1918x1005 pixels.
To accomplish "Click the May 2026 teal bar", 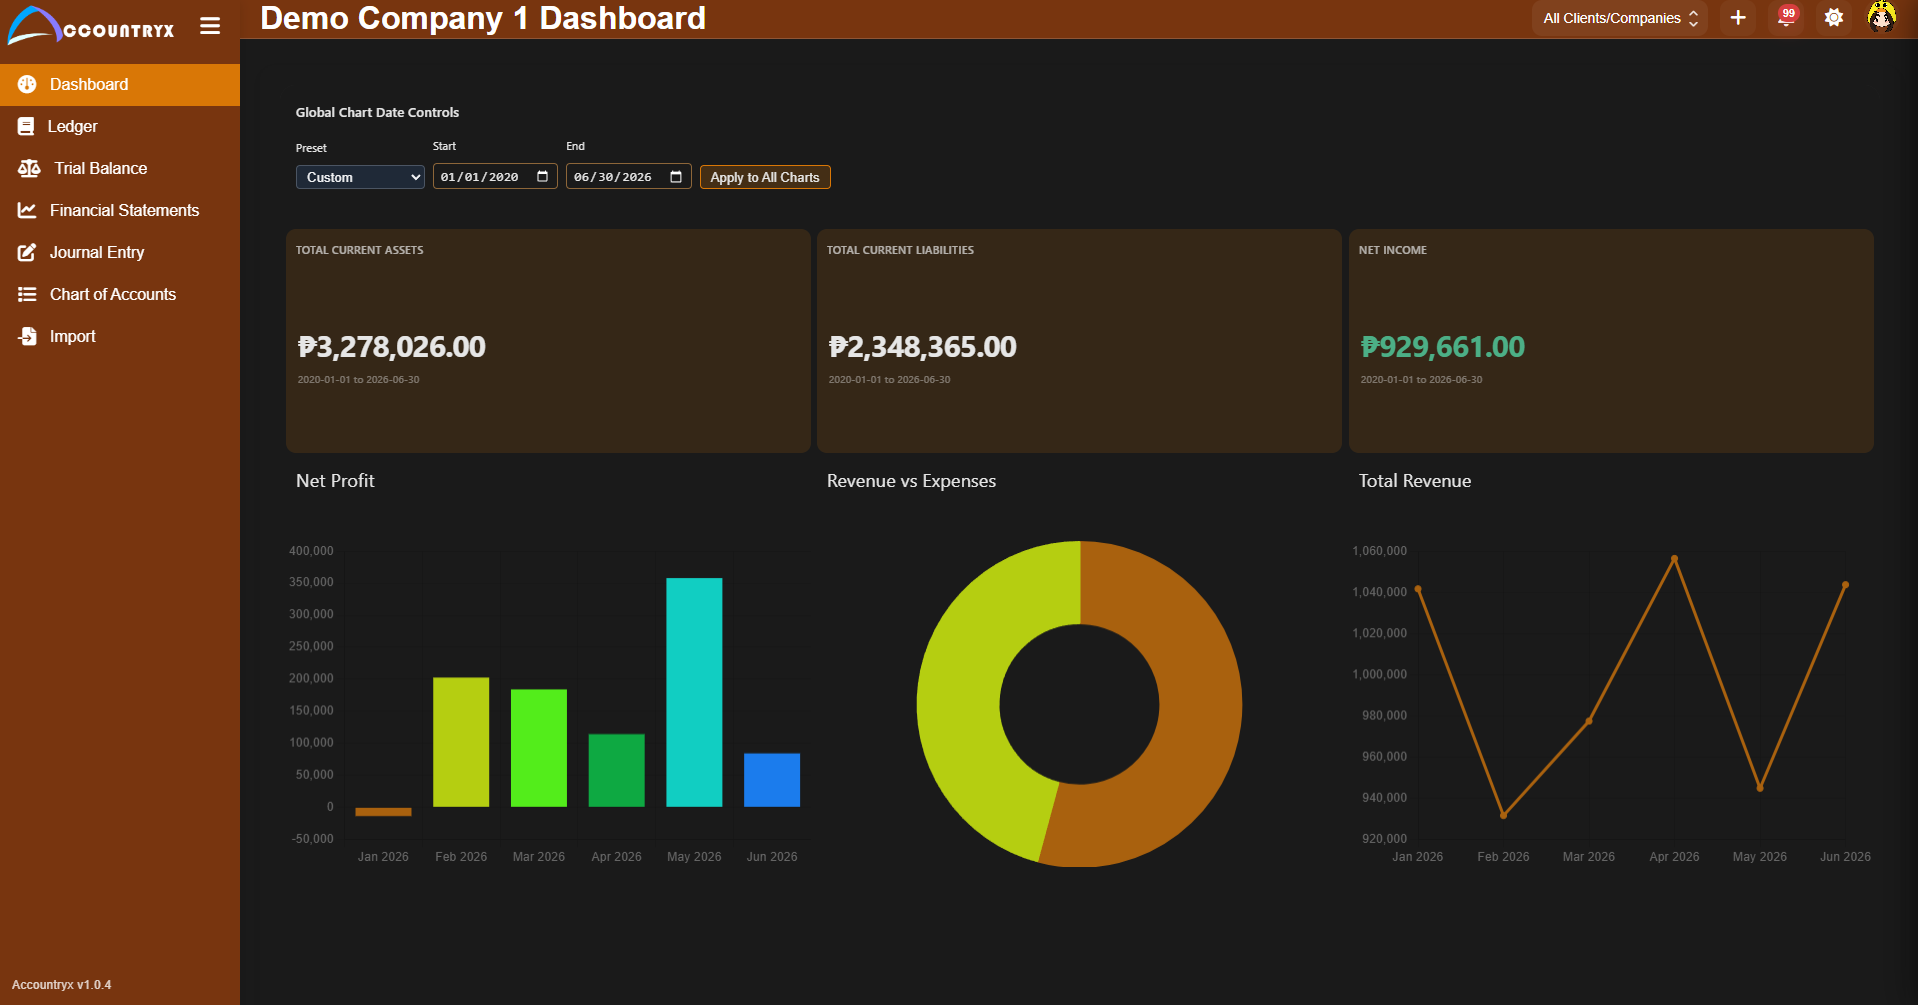I will click(x=694, y=692).
